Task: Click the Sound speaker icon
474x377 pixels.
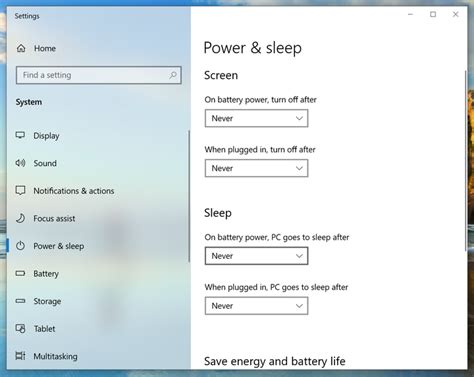Action: coord(20,163)
